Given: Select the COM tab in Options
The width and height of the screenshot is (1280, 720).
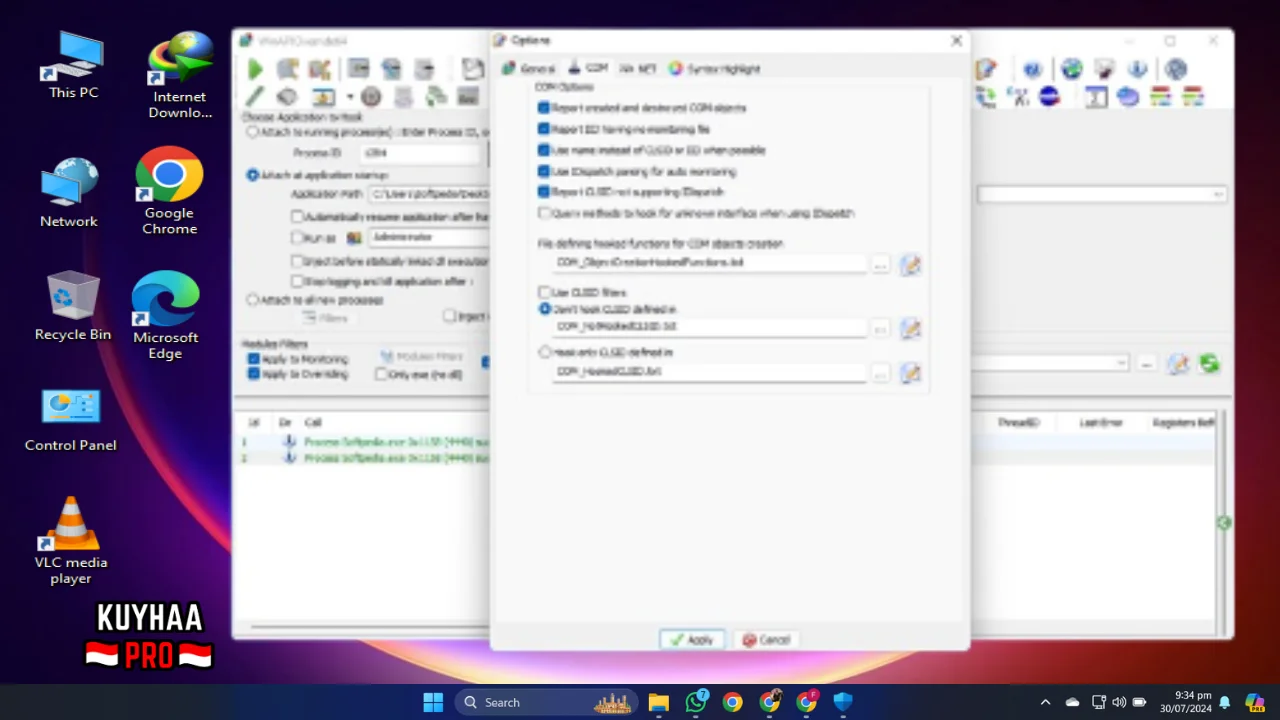Looking at the screenshot, I should 588,68.
